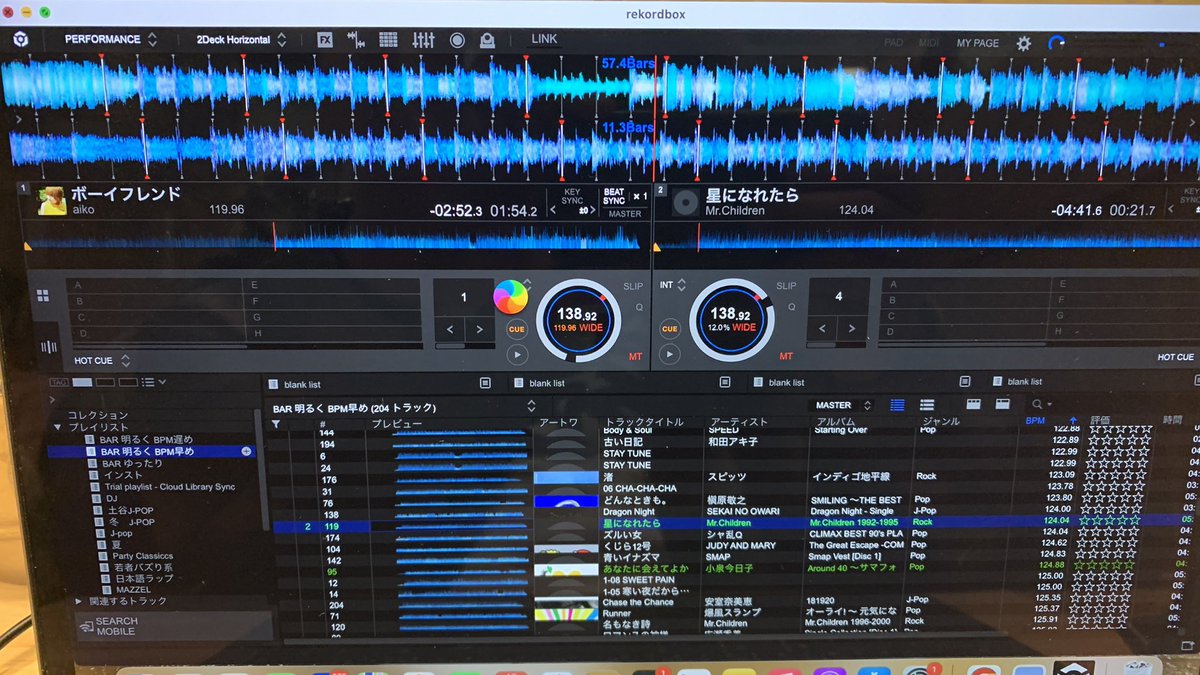Click aiko album artwork on deck 1

tap(52, 201)
